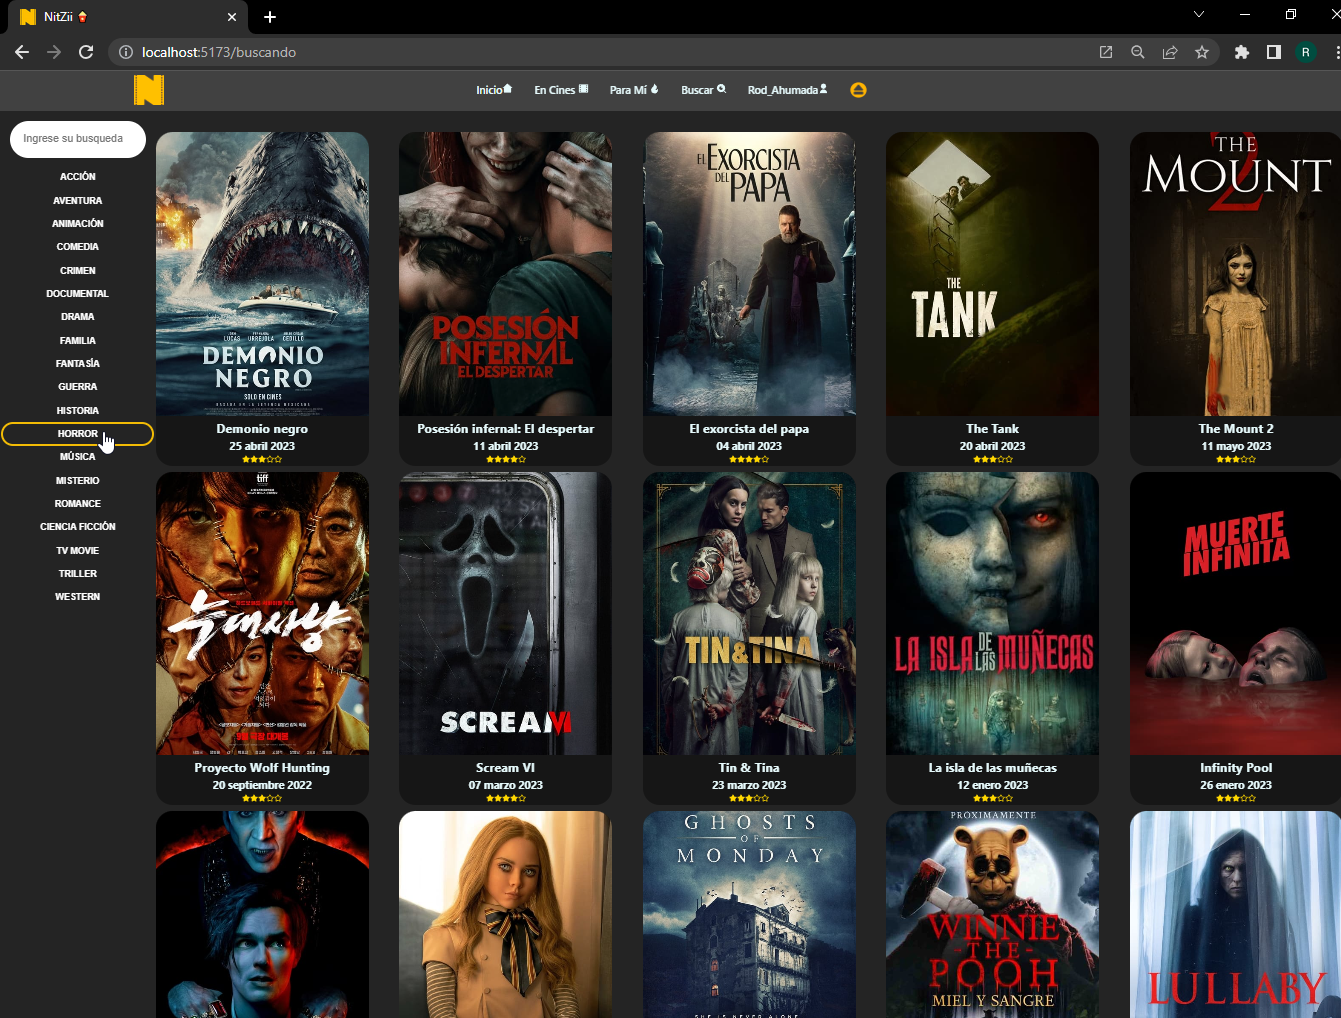1341x1018 pixels.
Task: Reload the page with browser refresh button
Action: pyautogui.click(x=86, y=52)
